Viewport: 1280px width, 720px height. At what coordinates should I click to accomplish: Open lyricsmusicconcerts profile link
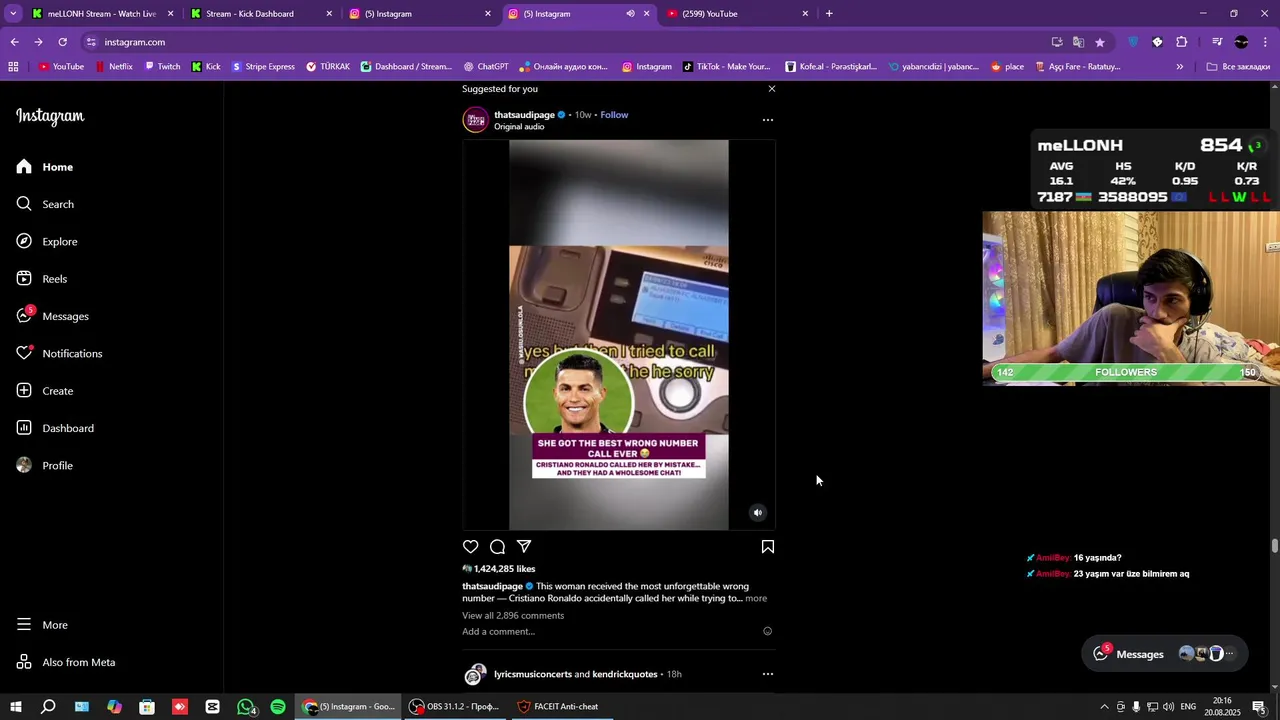point(532,675)
